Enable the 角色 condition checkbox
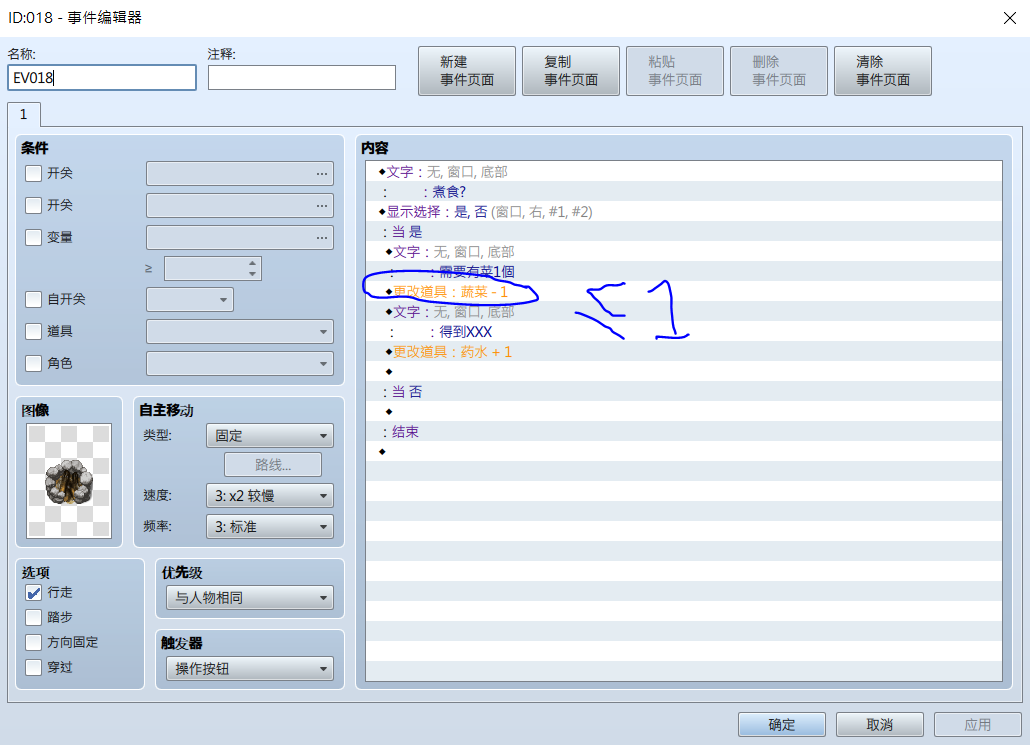This screenshot has width=1030, height=745. click(x=34, y=363)
